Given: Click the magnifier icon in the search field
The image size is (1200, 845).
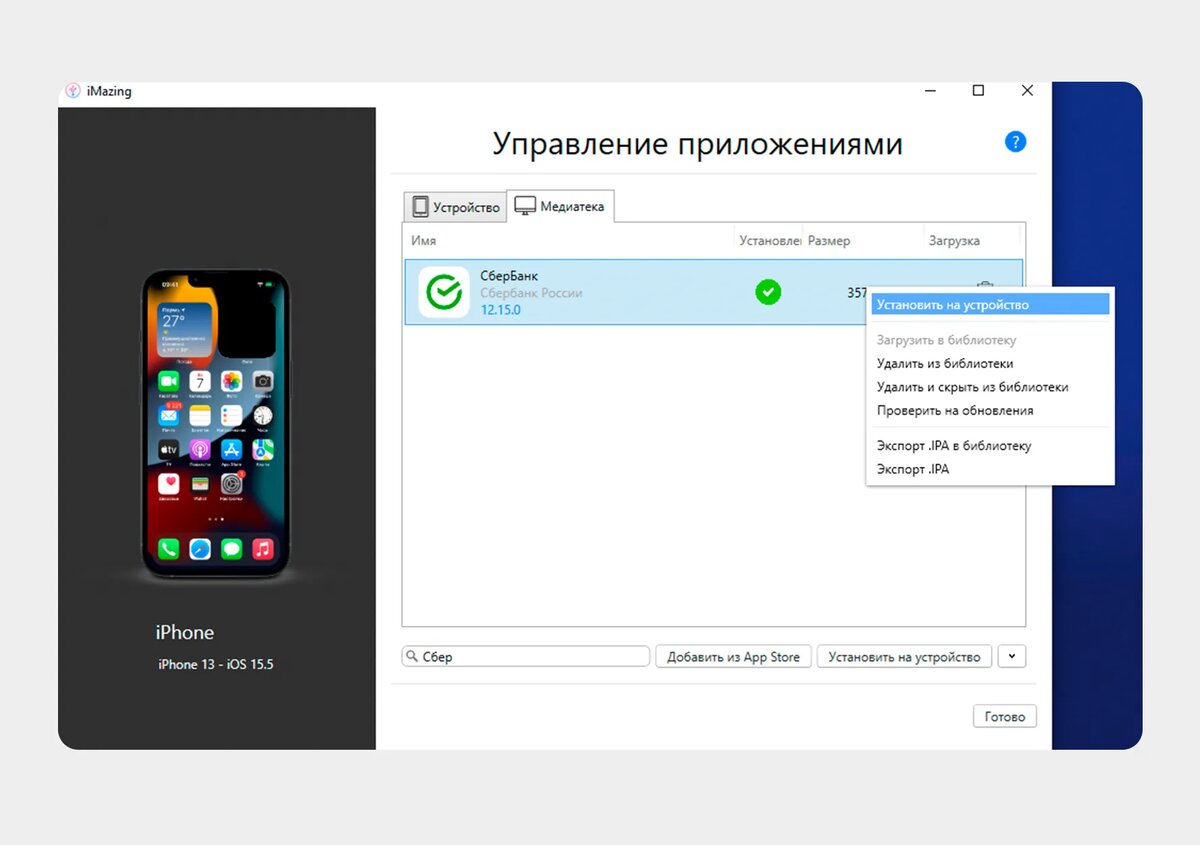Looking at the screenshot, I should [x=412, y=657].
